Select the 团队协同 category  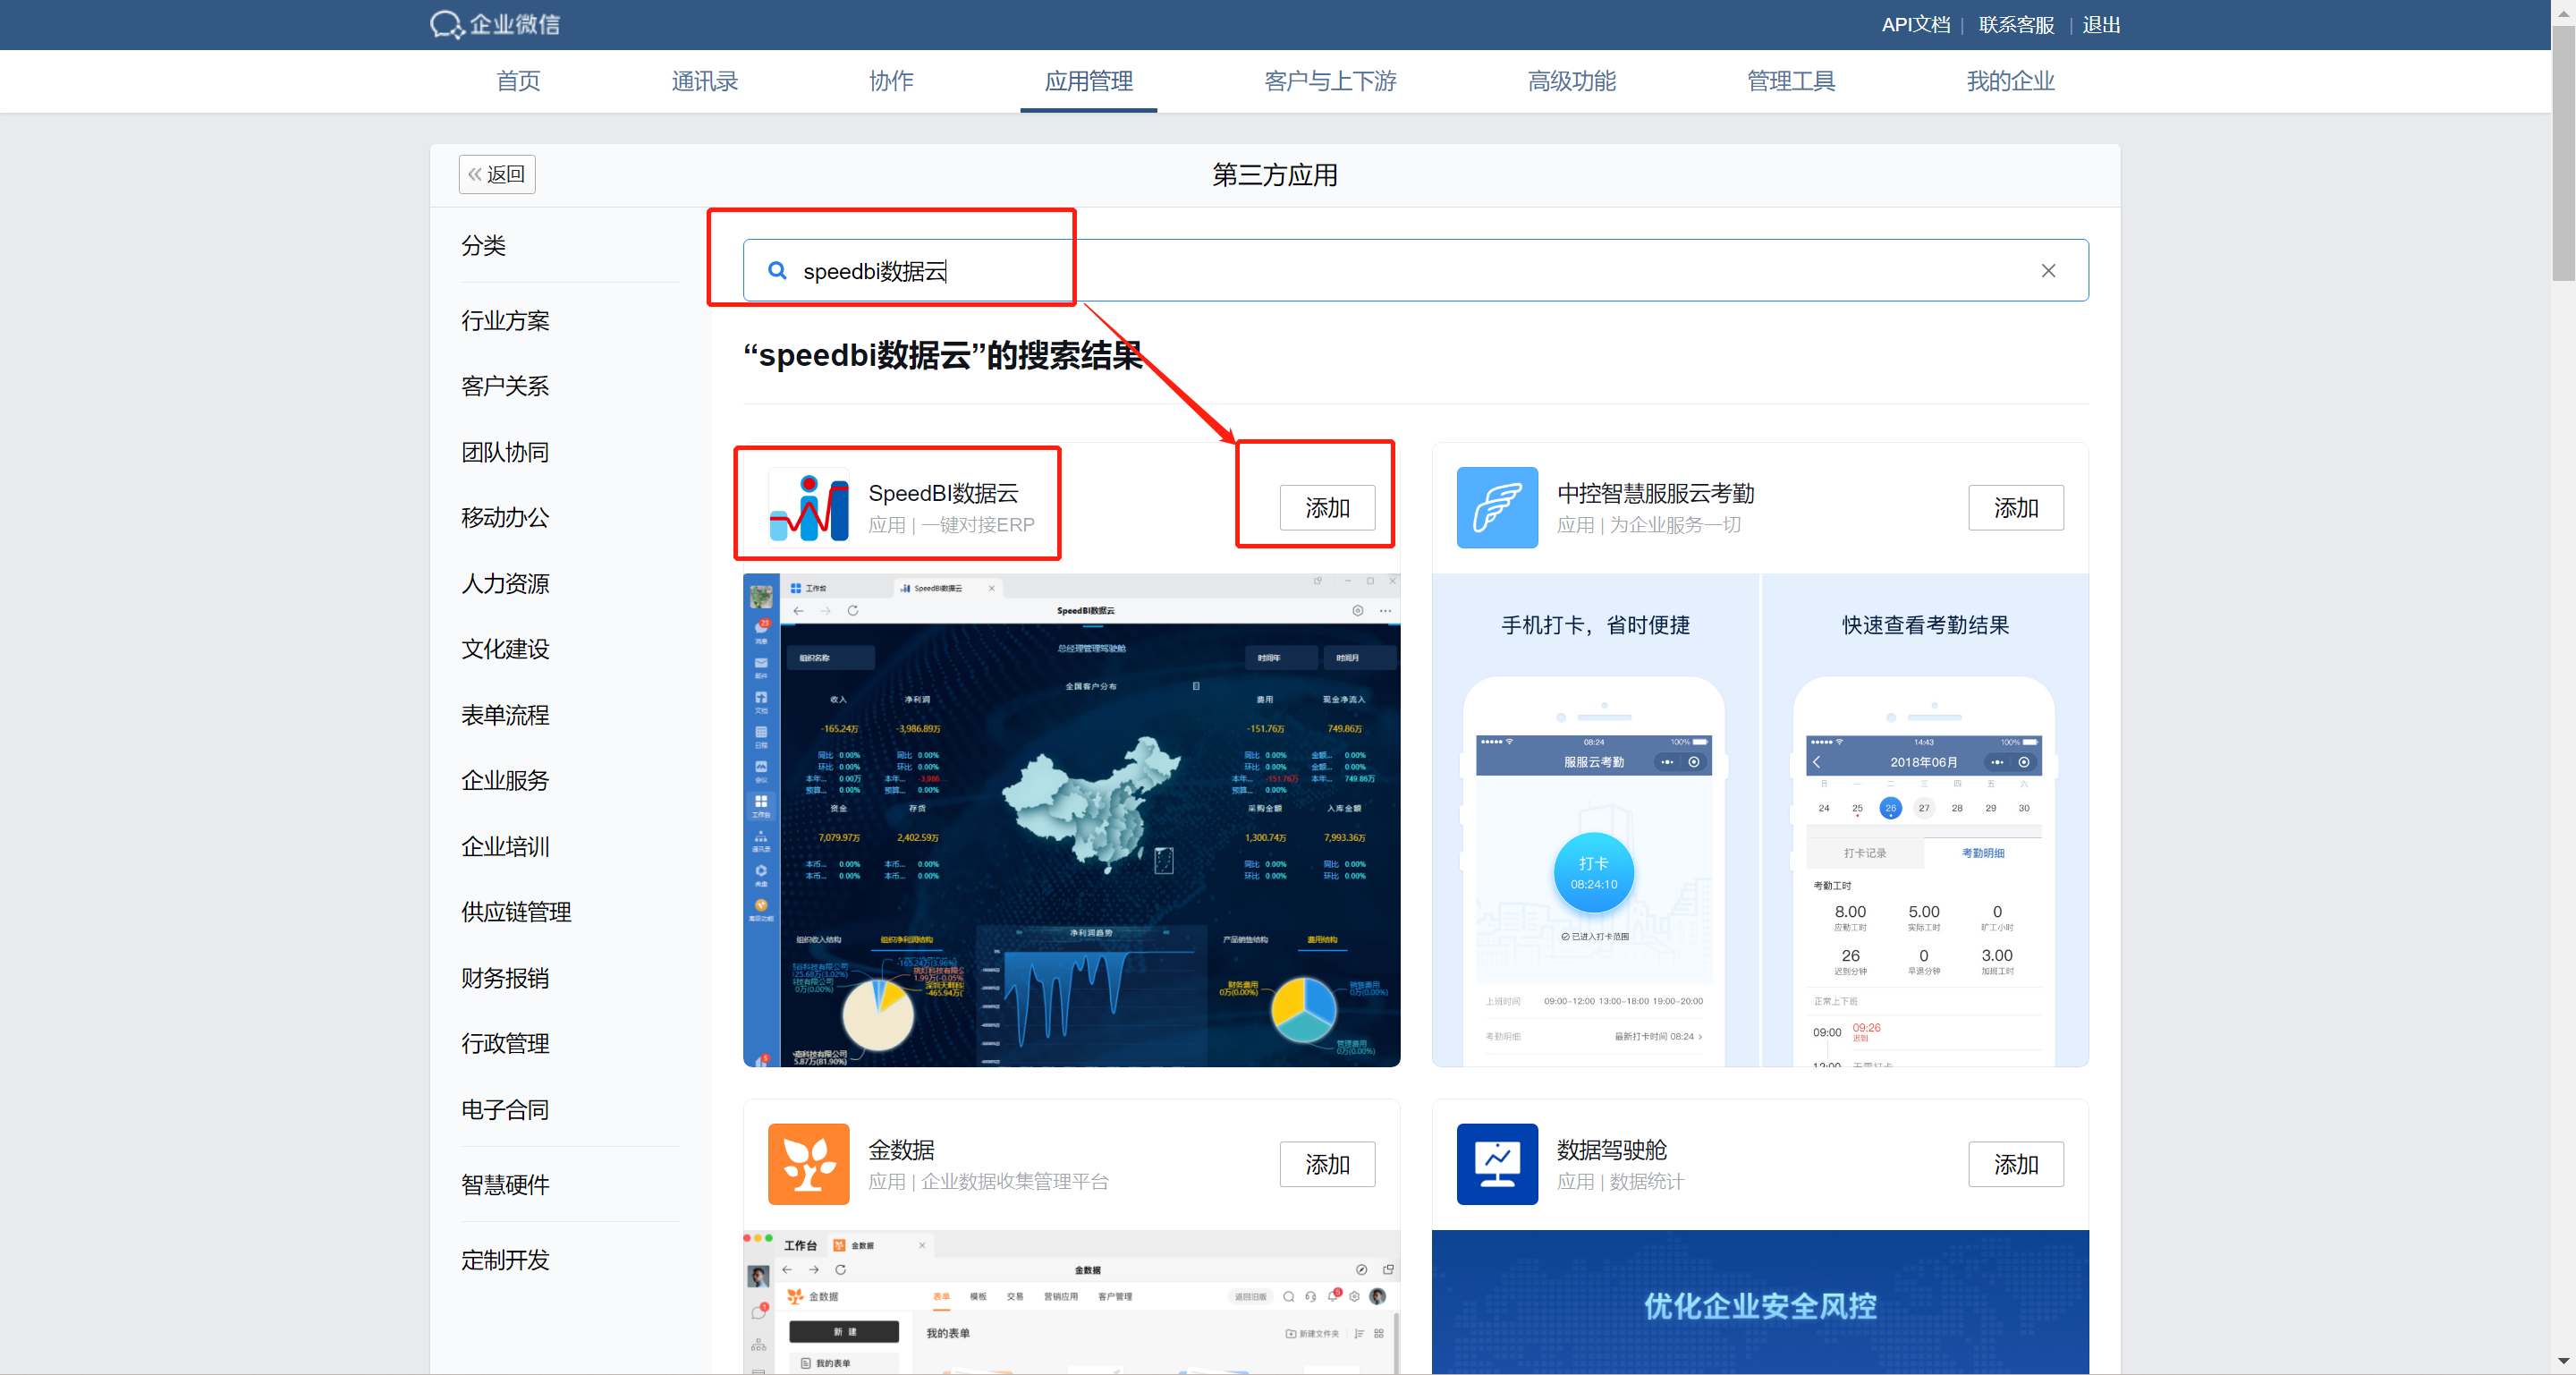pyautogui.click(x=505, y=452)
